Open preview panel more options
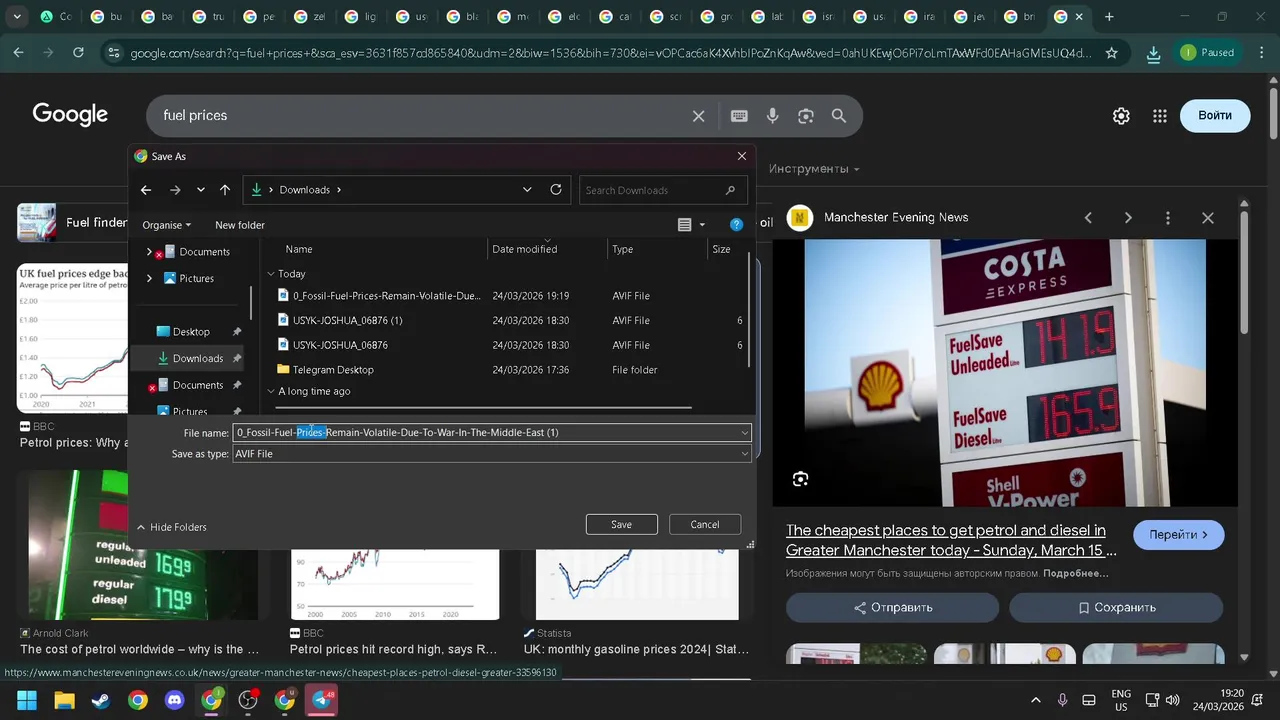The height and width of the screenshot is (720, 1280). click(1168, 218)
